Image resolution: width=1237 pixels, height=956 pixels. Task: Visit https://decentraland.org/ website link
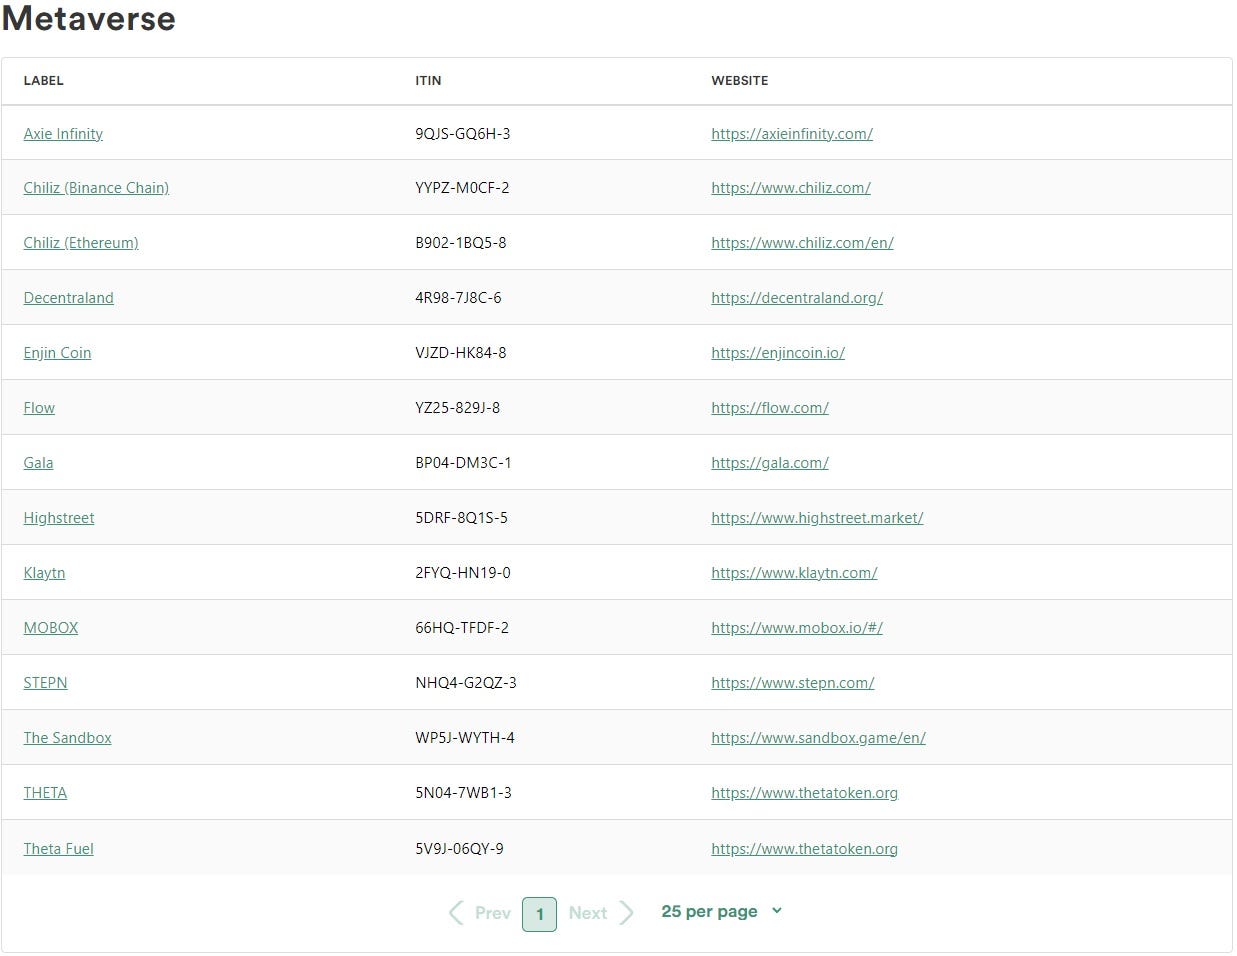pos(797,298)
